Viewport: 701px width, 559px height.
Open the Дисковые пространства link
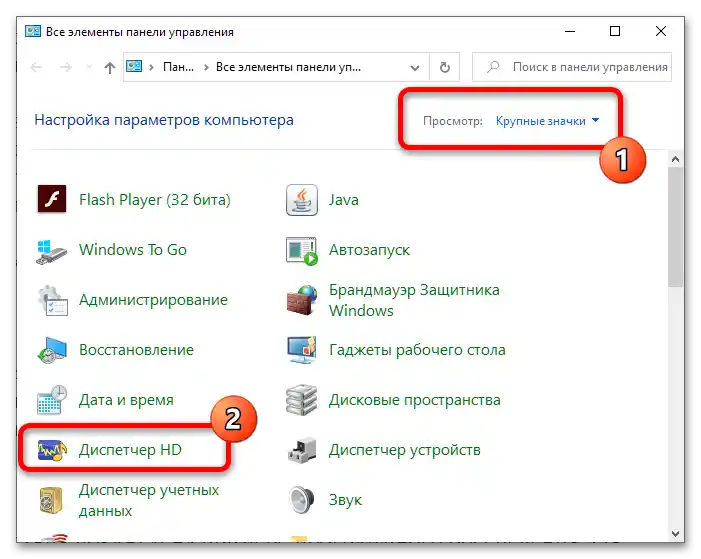414,400
